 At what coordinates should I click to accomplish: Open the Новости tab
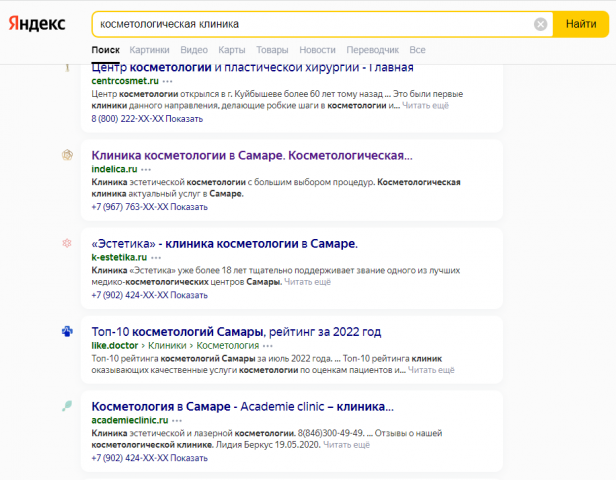click(x=317, y=50)
